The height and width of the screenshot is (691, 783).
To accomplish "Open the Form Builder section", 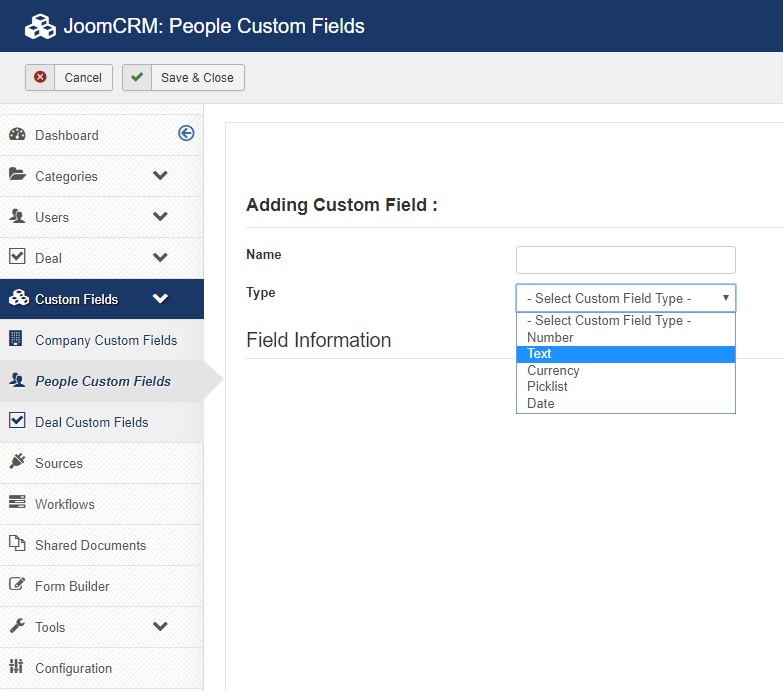I will [102, 586].
